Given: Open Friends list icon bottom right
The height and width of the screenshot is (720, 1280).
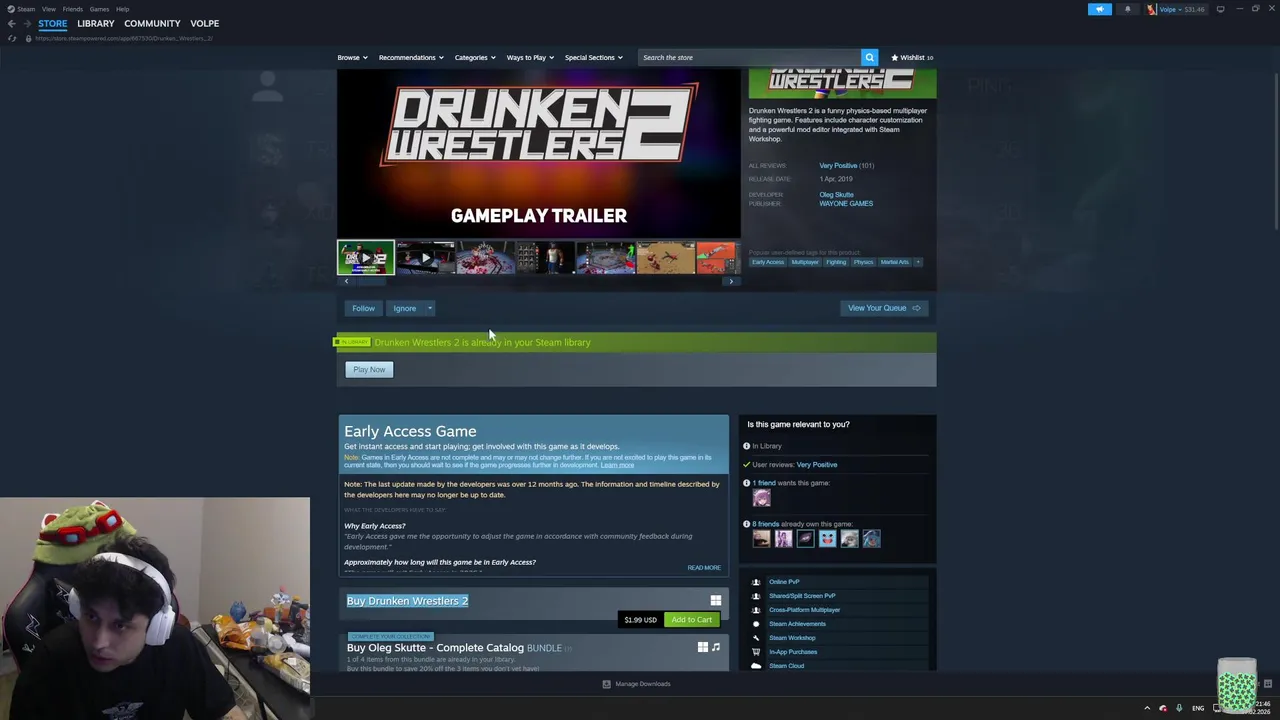Looking at the screenshot, I should 1267,684.
